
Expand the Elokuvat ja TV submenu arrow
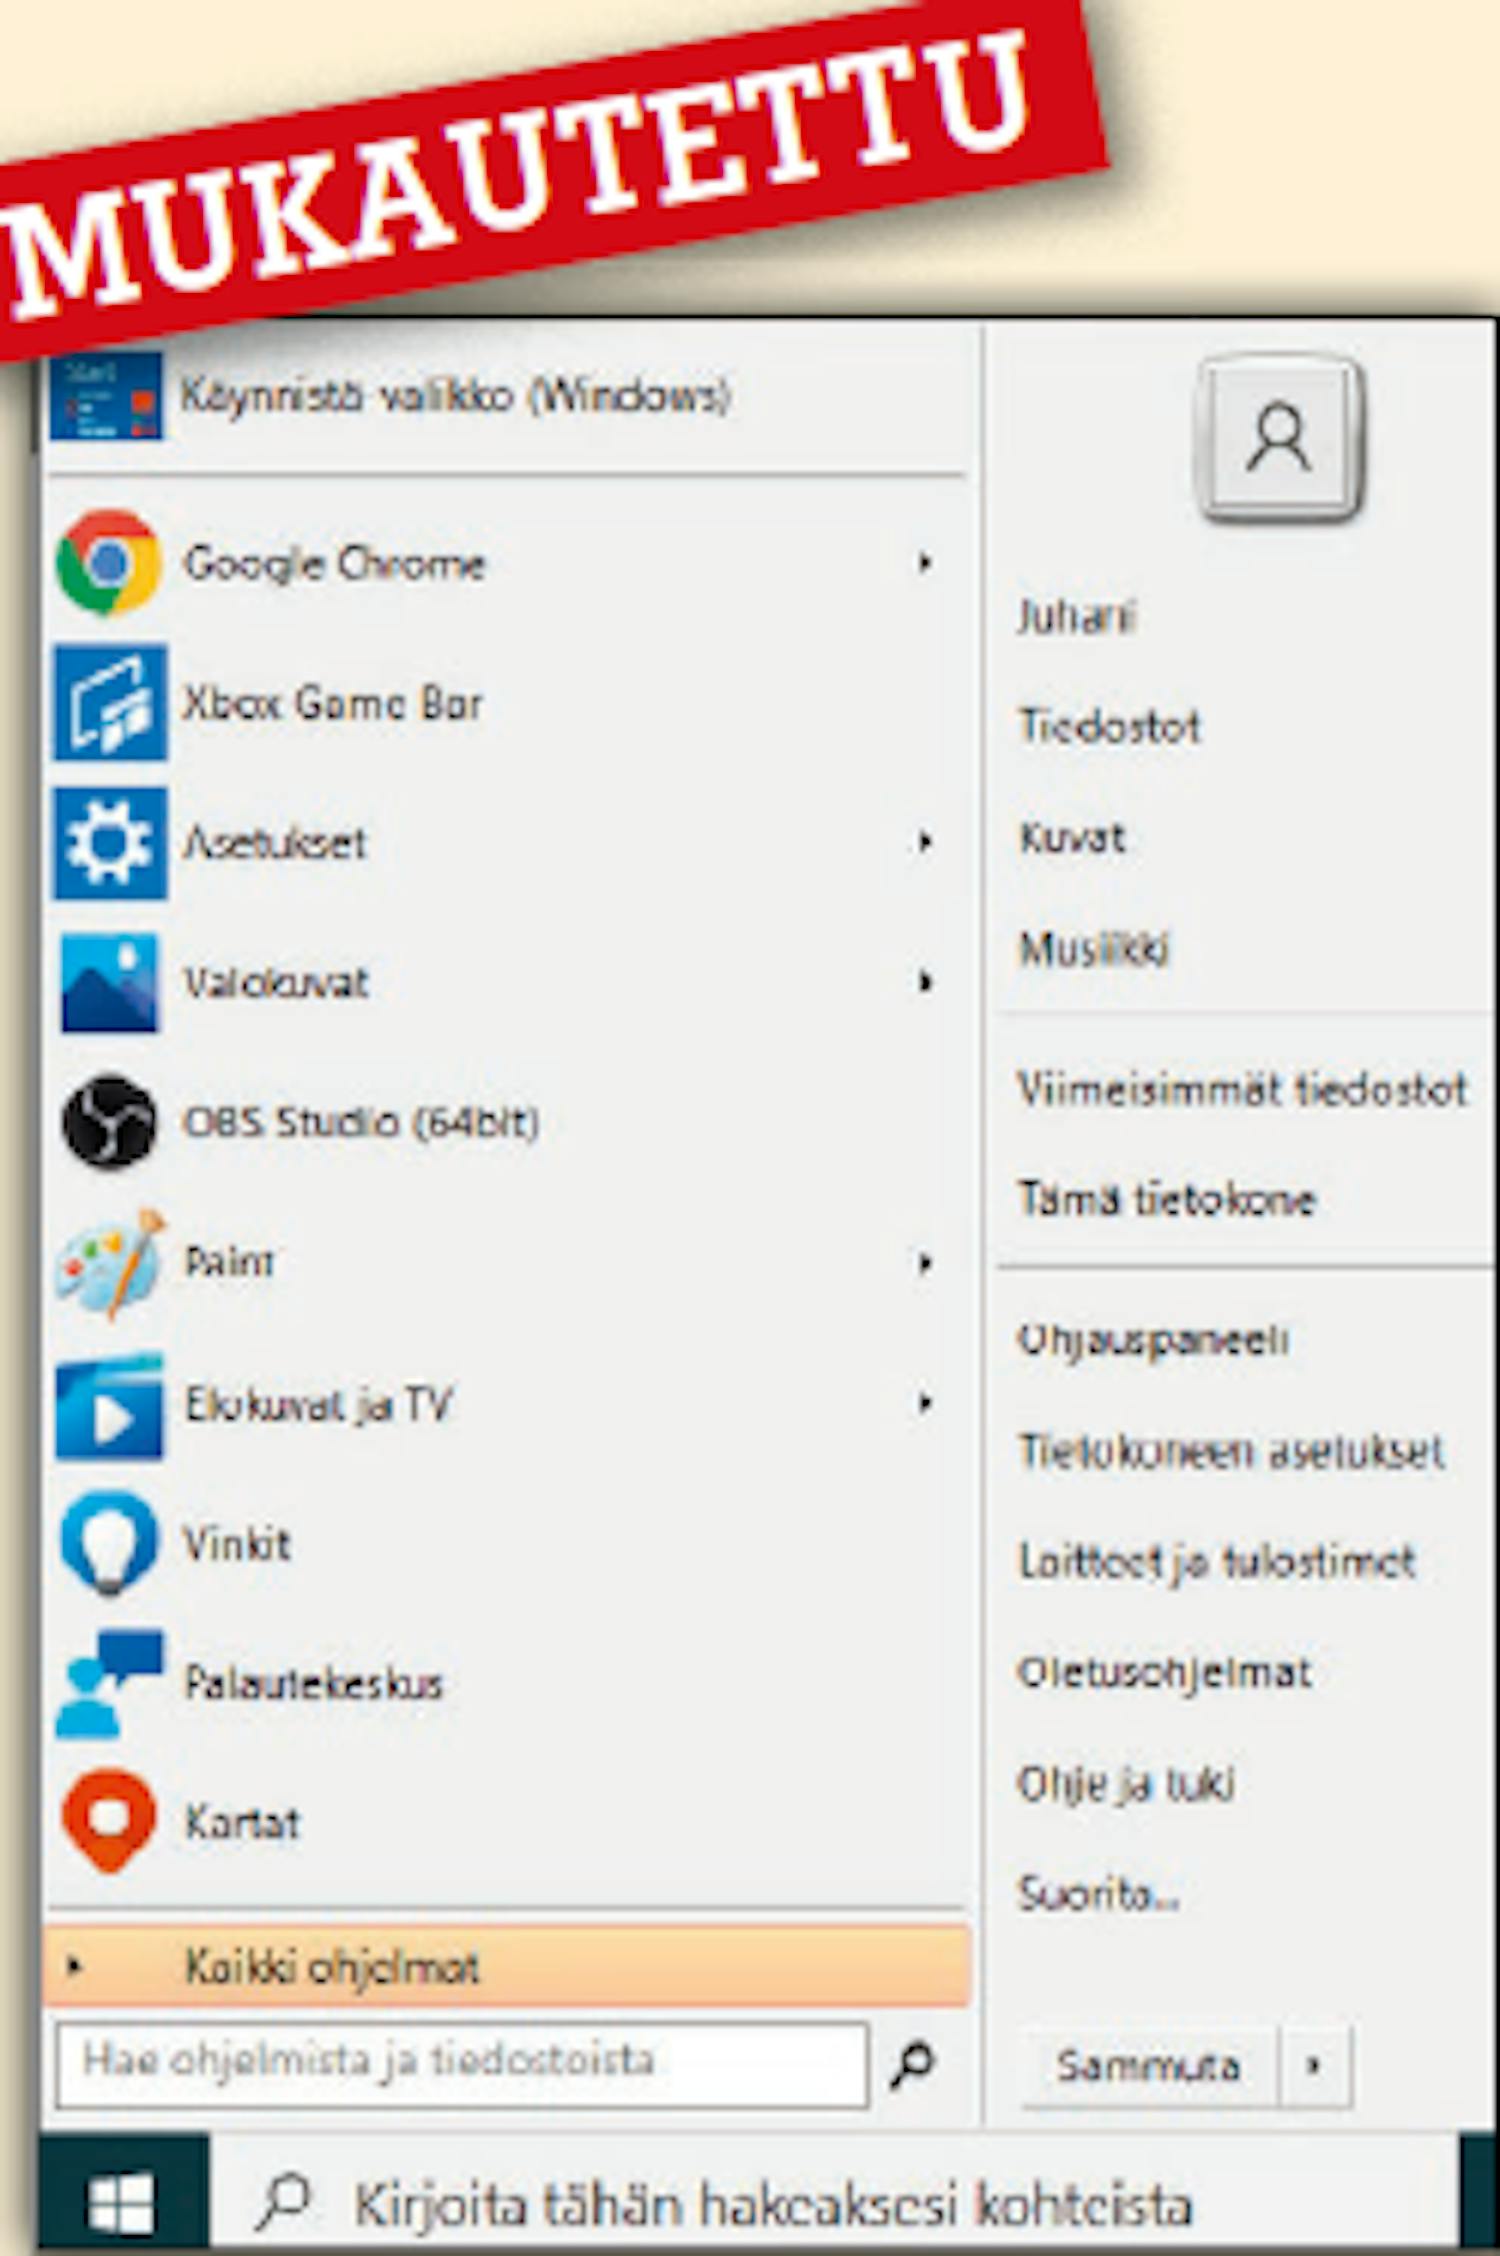pos(926,1403)
